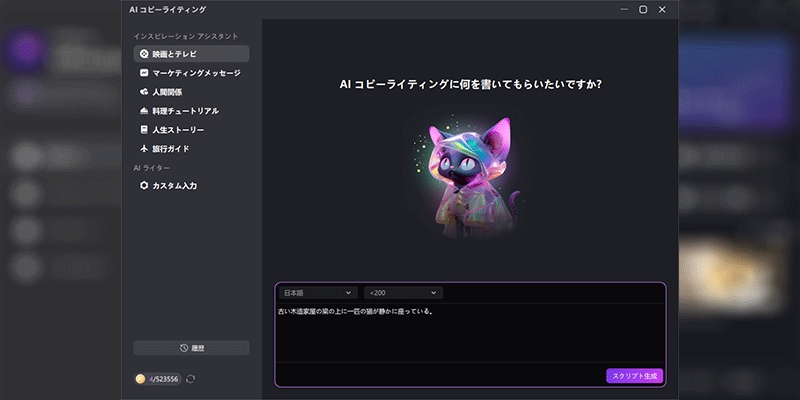Click the dish icon beside 料理チュートリアル
The image size is (800, 400).
point(144,111)
